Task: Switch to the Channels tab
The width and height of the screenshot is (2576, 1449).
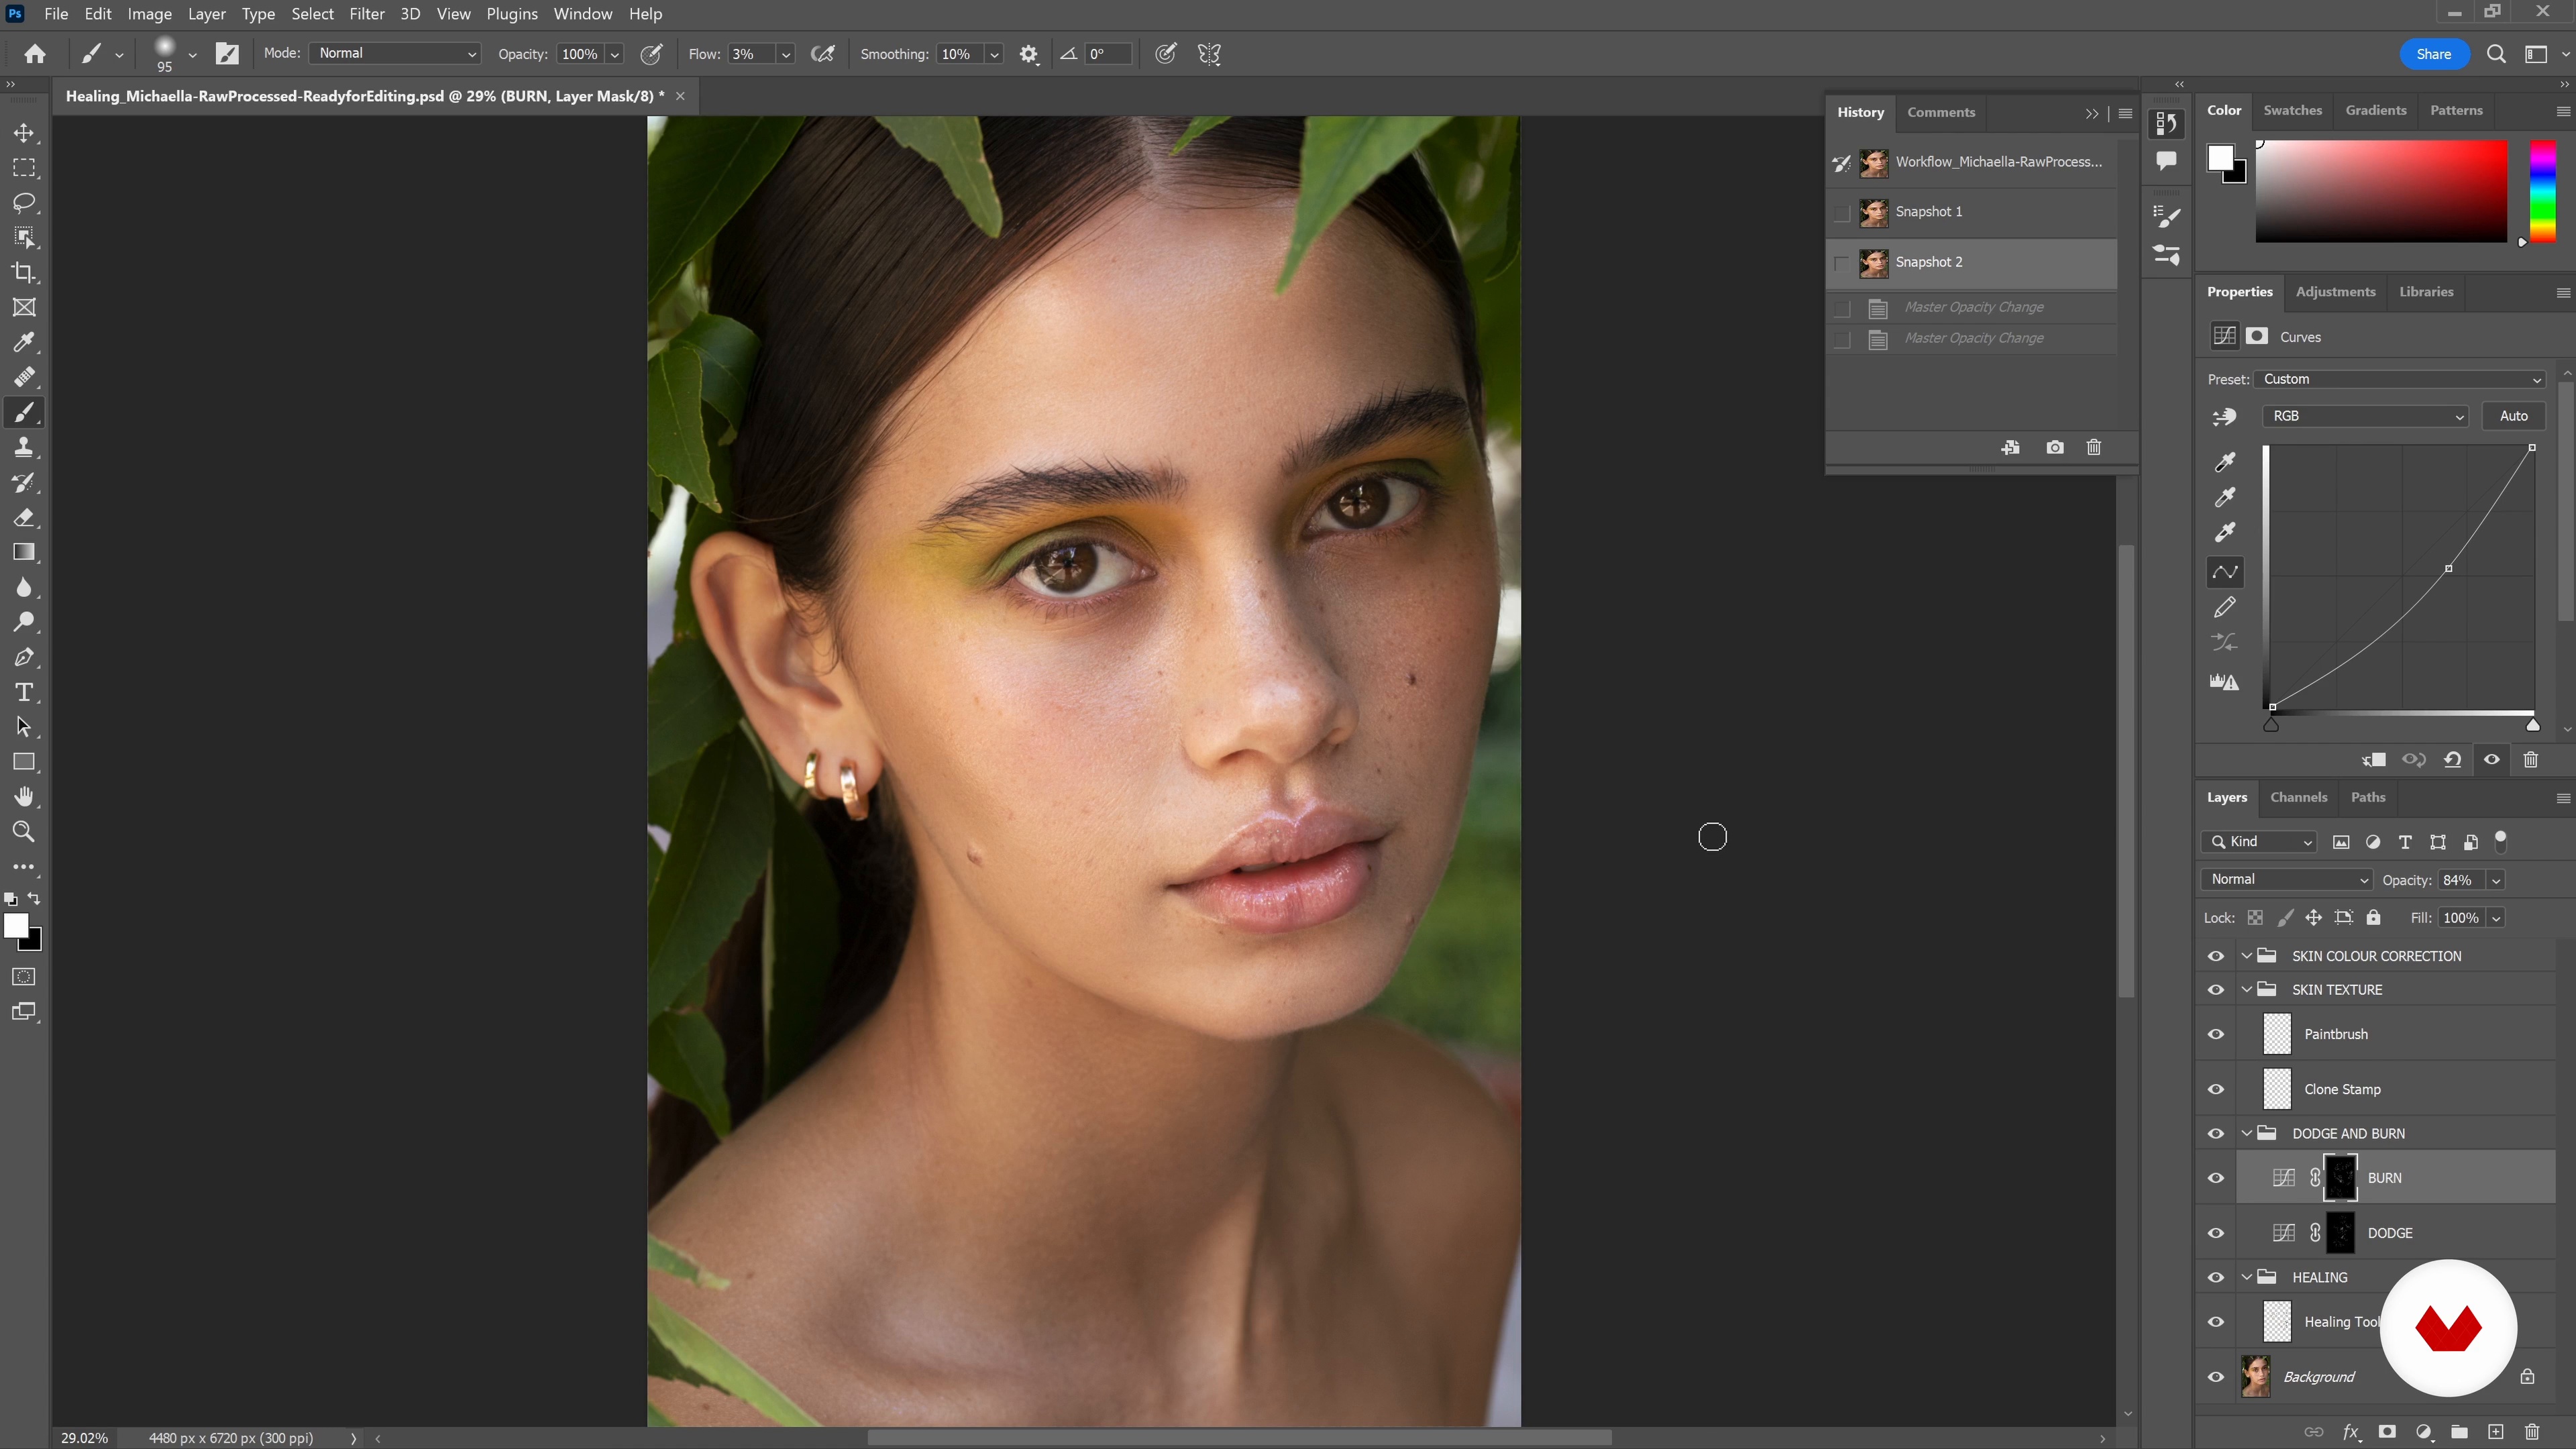Action: click(x=2298, y=797)
